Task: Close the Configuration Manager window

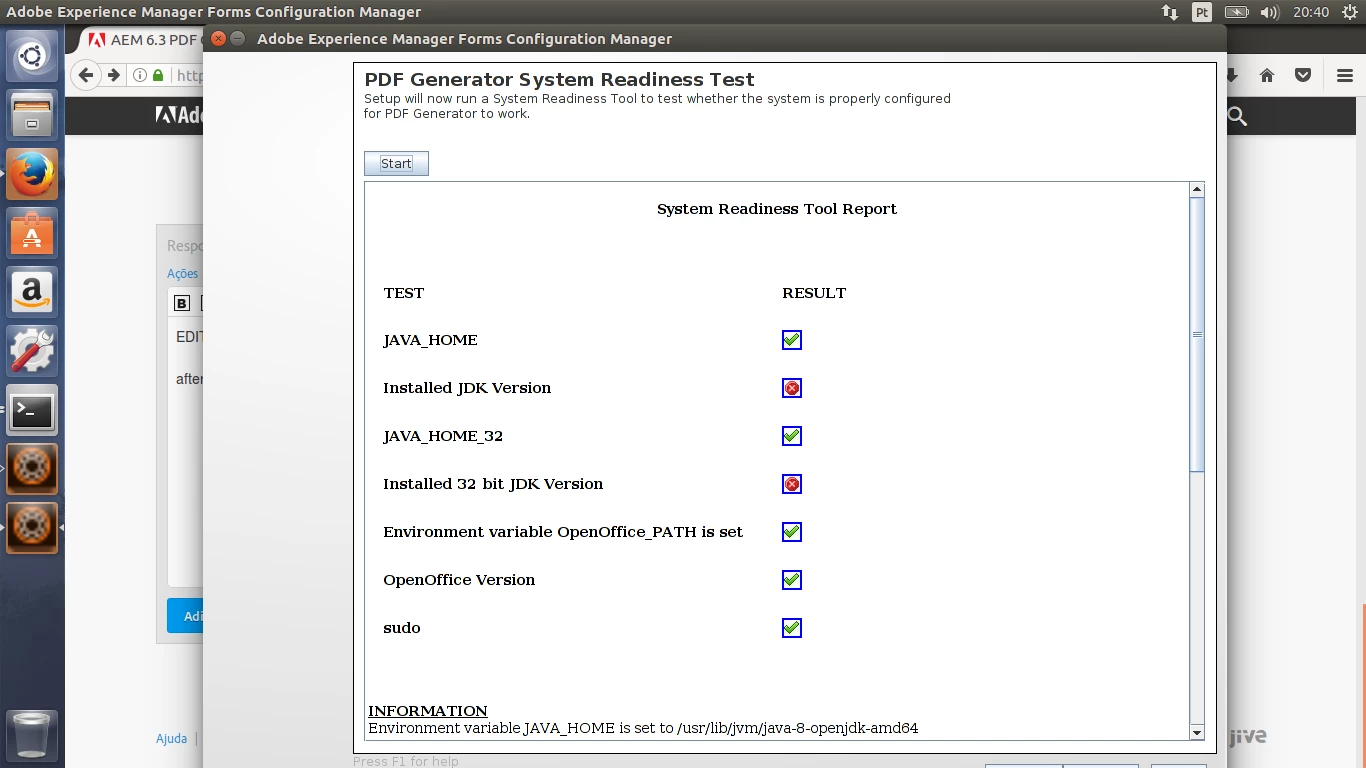Action: click(218, 39)
